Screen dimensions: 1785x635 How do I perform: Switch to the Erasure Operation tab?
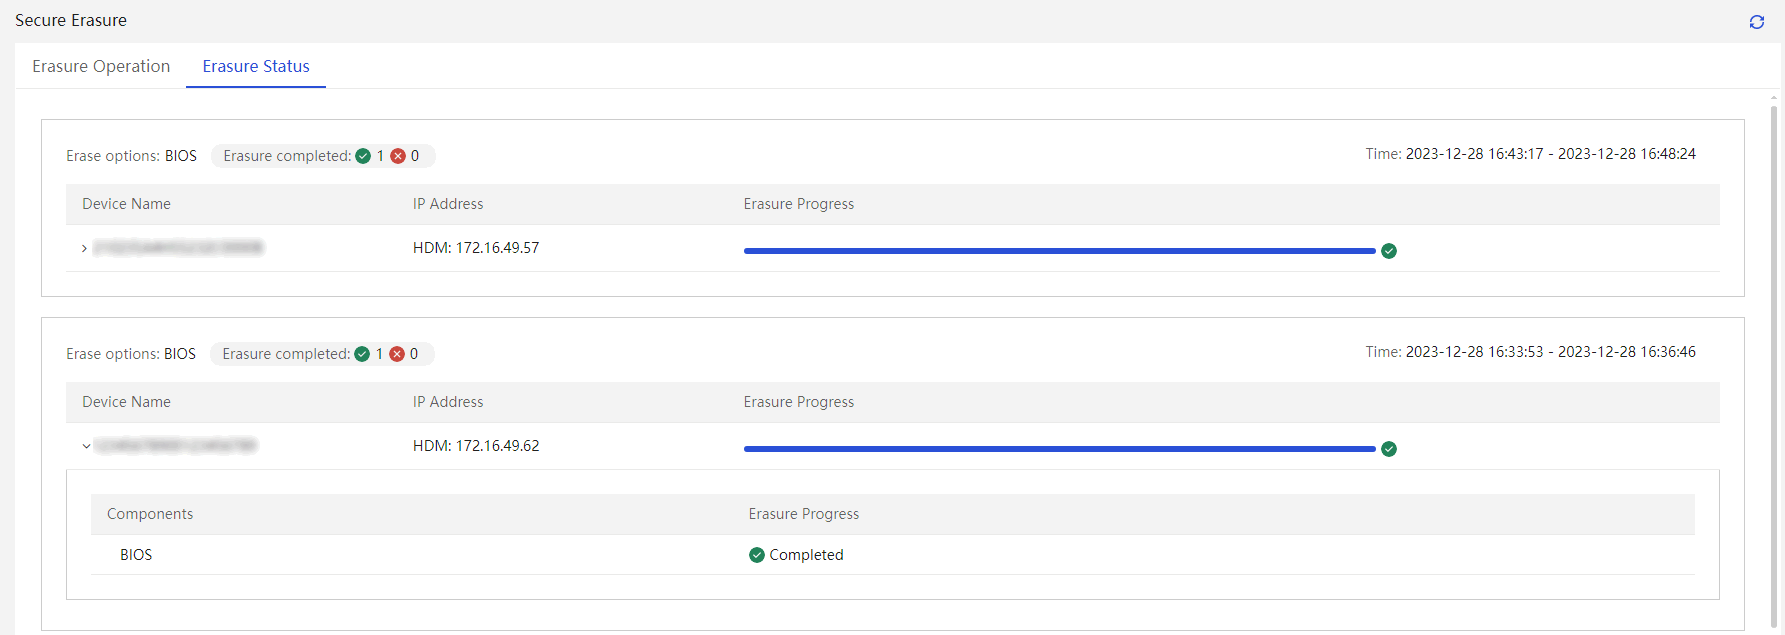101,66
